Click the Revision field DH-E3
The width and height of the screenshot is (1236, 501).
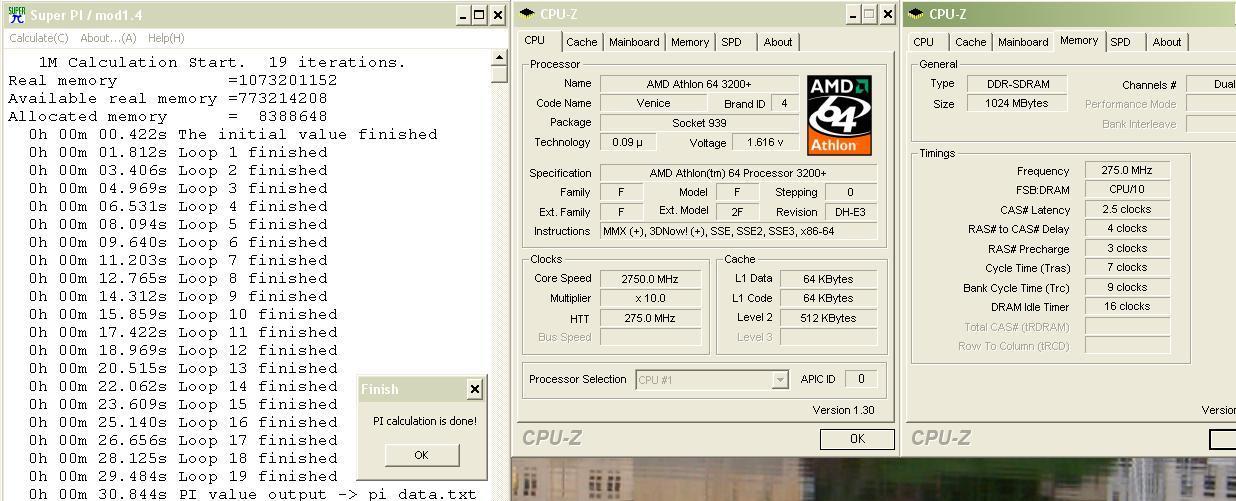click(851, 212)
